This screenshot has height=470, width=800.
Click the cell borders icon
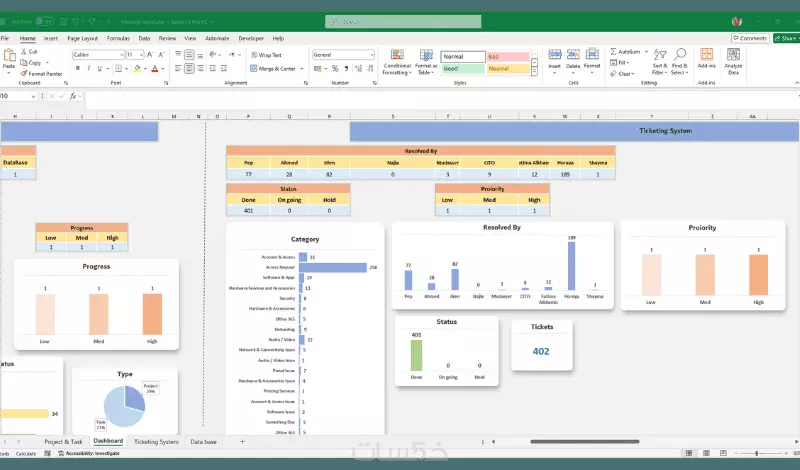(118, 68)
